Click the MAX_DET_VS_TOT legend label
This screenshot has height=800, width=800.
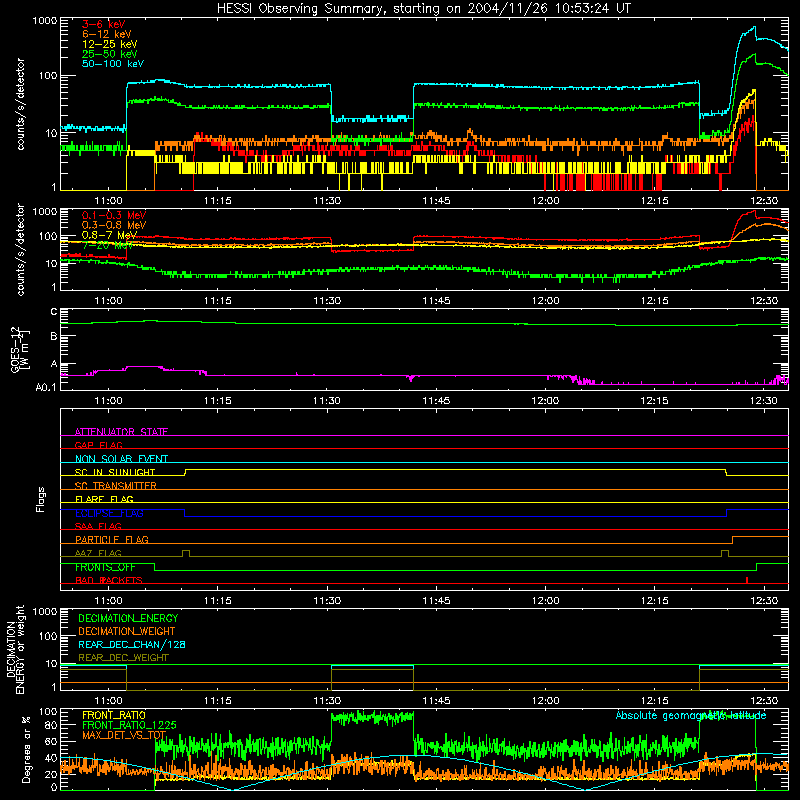[x=124, y=735]
